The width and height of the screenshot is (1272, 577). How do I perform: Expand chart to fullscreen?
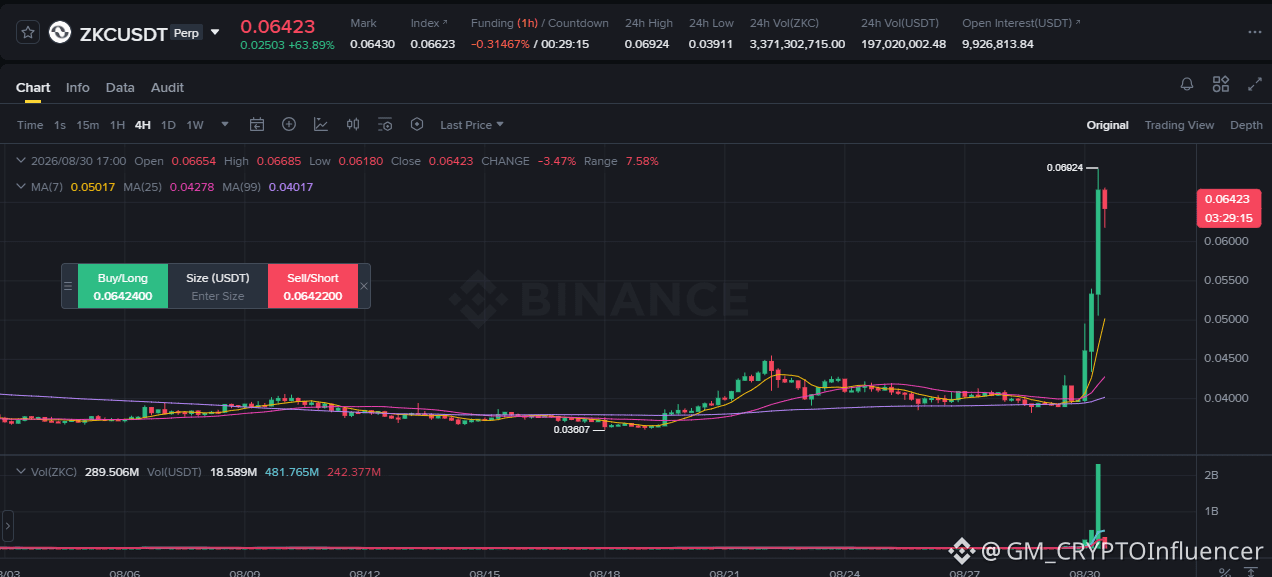[x=1255, y=85]
